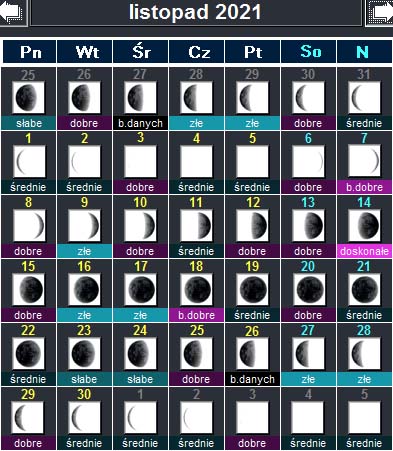Click the crescent moon icon on November 29
393x451 pixels.
pos(28,417)
